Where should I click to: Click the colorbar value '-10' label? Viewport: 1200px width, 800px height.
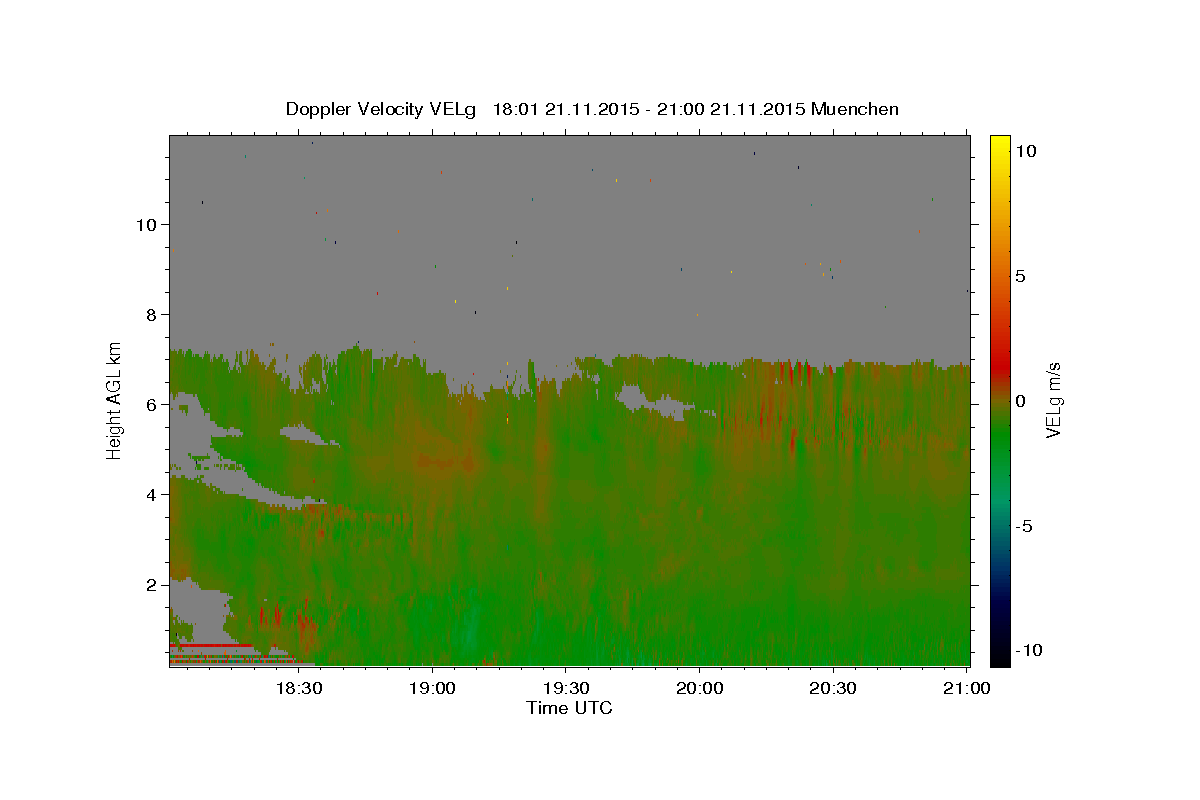tap(1027, 650)
